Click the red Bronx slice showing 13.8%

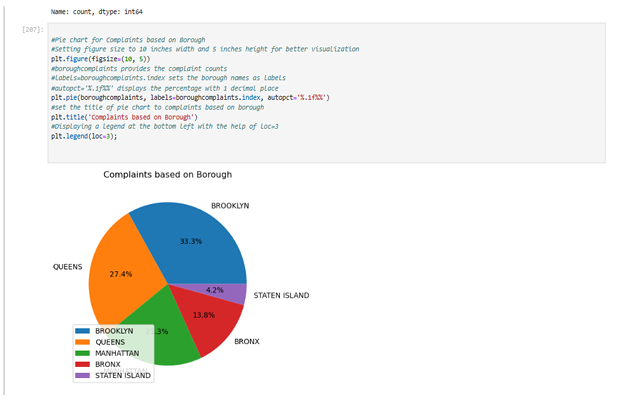[x=205, y=320]
